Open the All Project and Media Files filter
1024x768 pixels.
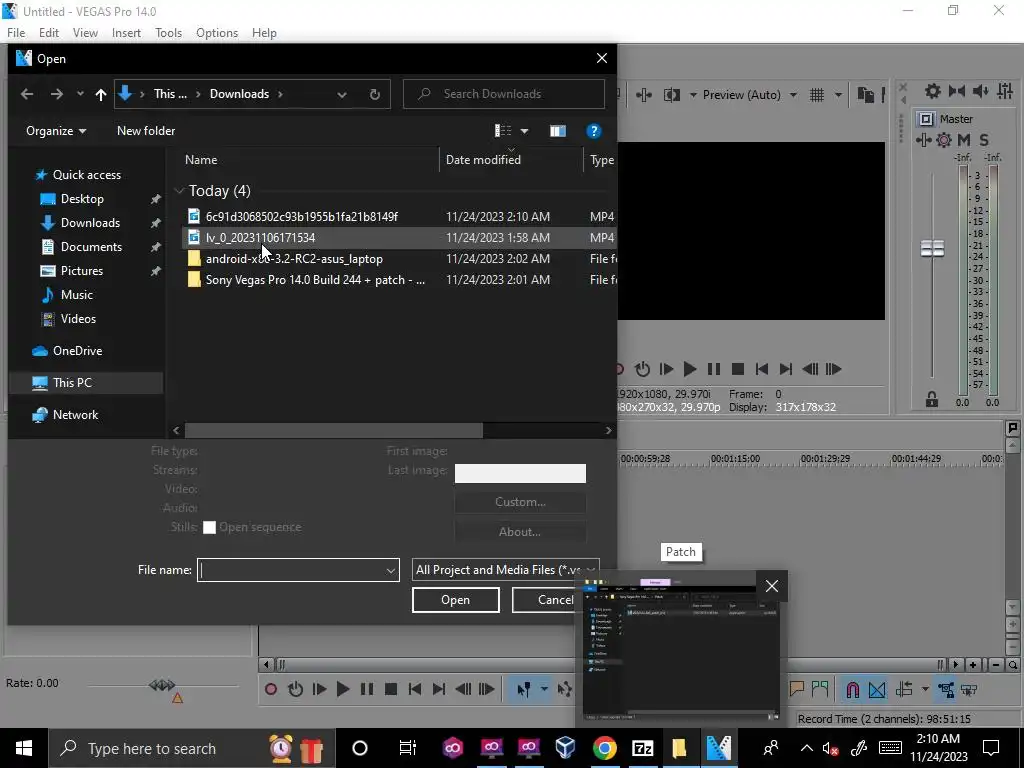(x=505, y=570)
